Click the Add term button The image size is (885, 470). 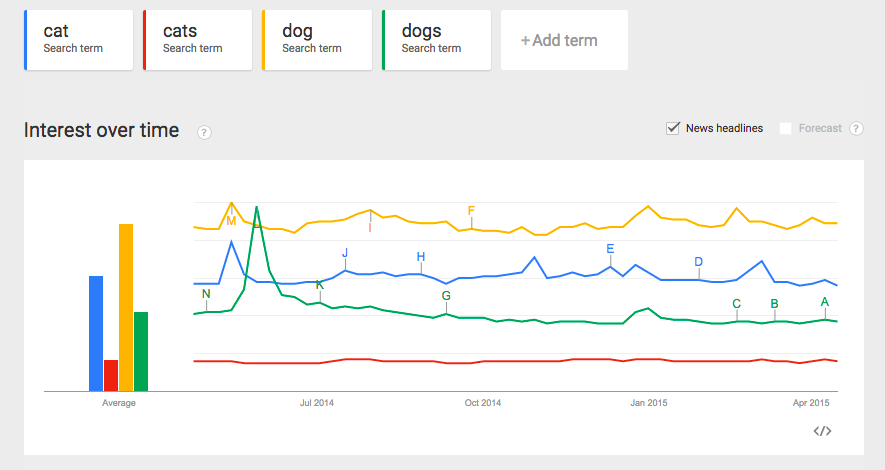click(564, 41)
